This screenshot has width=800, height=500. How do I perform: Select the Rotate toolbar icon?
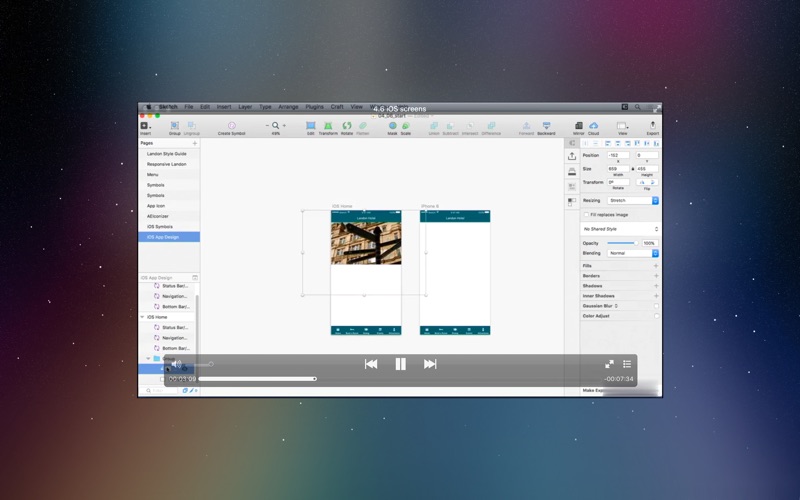[347, 128]
